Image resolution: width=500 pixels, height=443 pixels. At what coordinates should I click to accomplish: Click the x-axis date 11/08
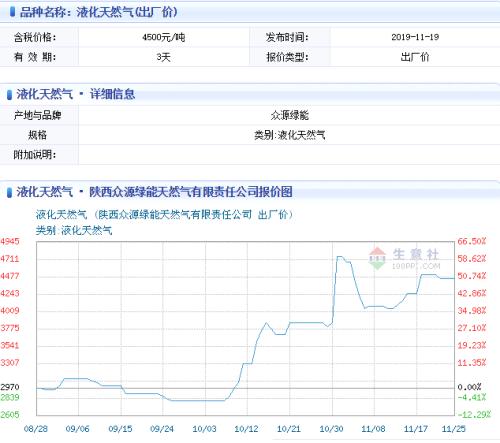click(x=373, y=429)
